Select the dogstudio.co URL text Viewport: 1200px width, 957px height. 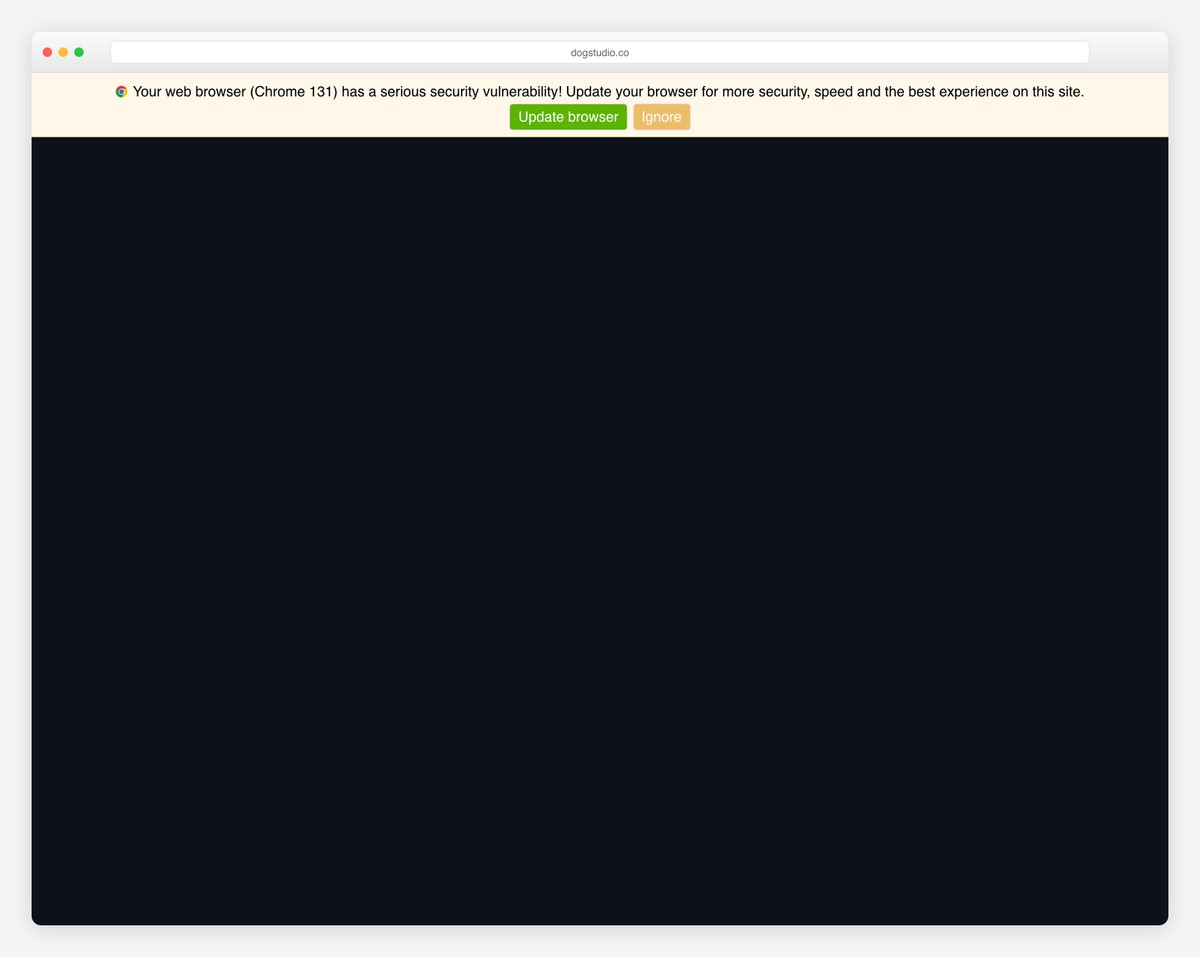click(600, 53)
